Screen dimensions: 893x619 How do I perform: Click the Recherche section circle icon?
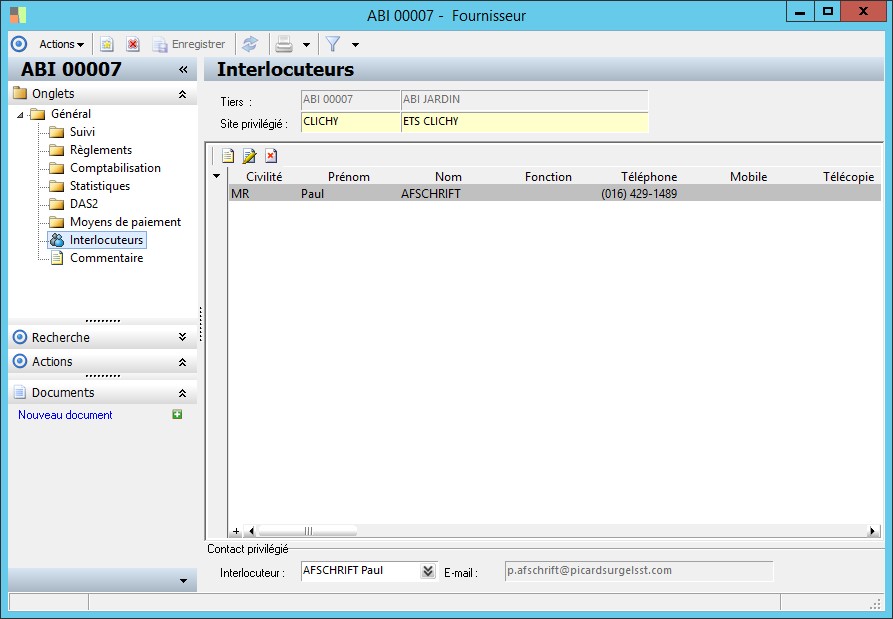tap(20, 337)
